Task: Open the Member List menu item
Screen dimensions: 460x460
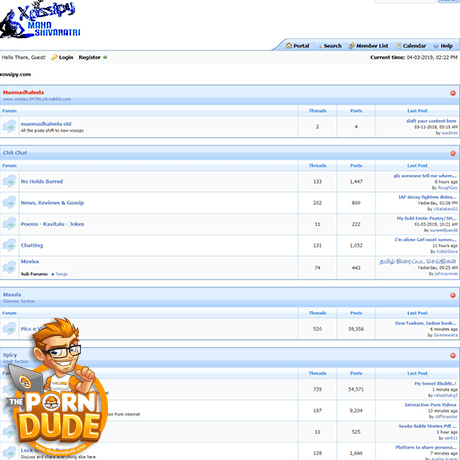Action: [x=368, y=46]
